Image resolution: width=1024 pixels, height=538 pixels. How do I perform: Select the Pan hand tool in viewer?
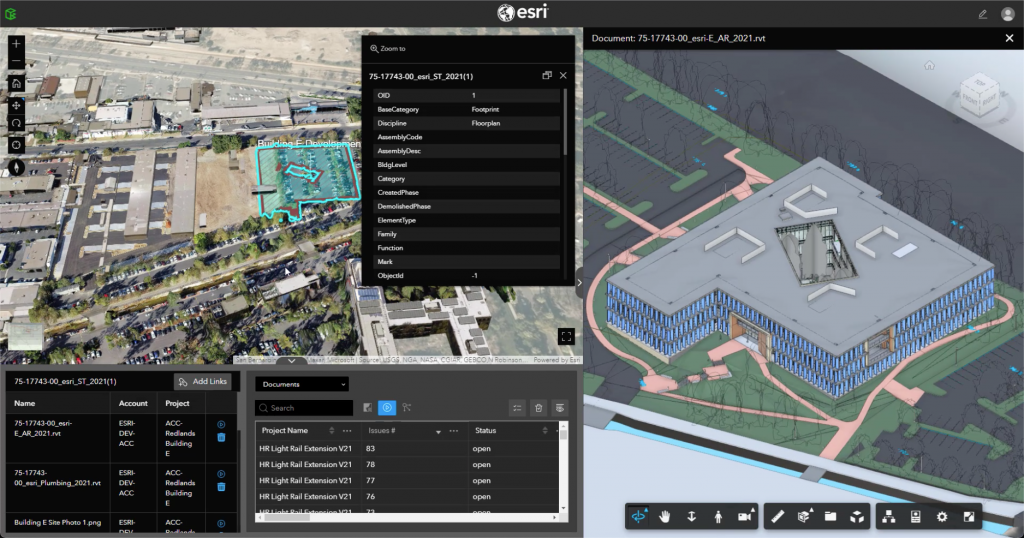tap(665, 516)
